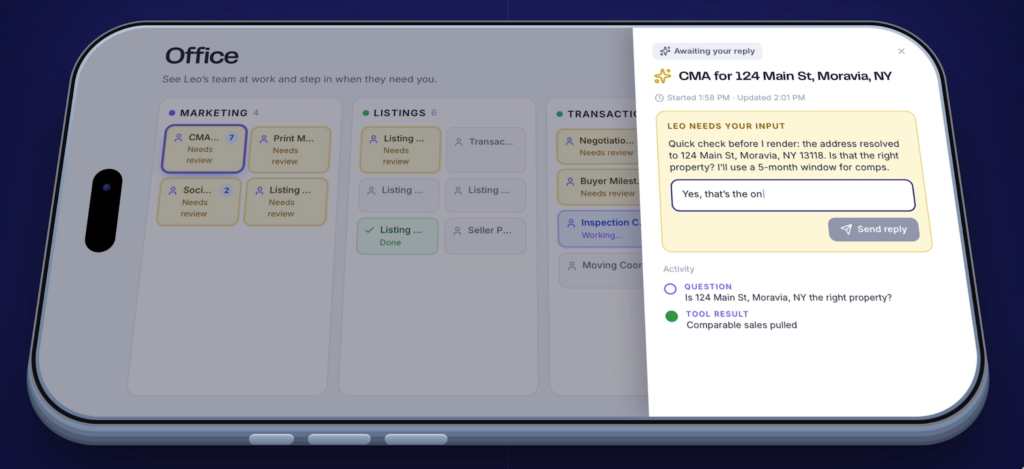Viewport: 1024px width, 469px height.
Task: Open the Soci... card with badge 2
Action: [199, 202]
